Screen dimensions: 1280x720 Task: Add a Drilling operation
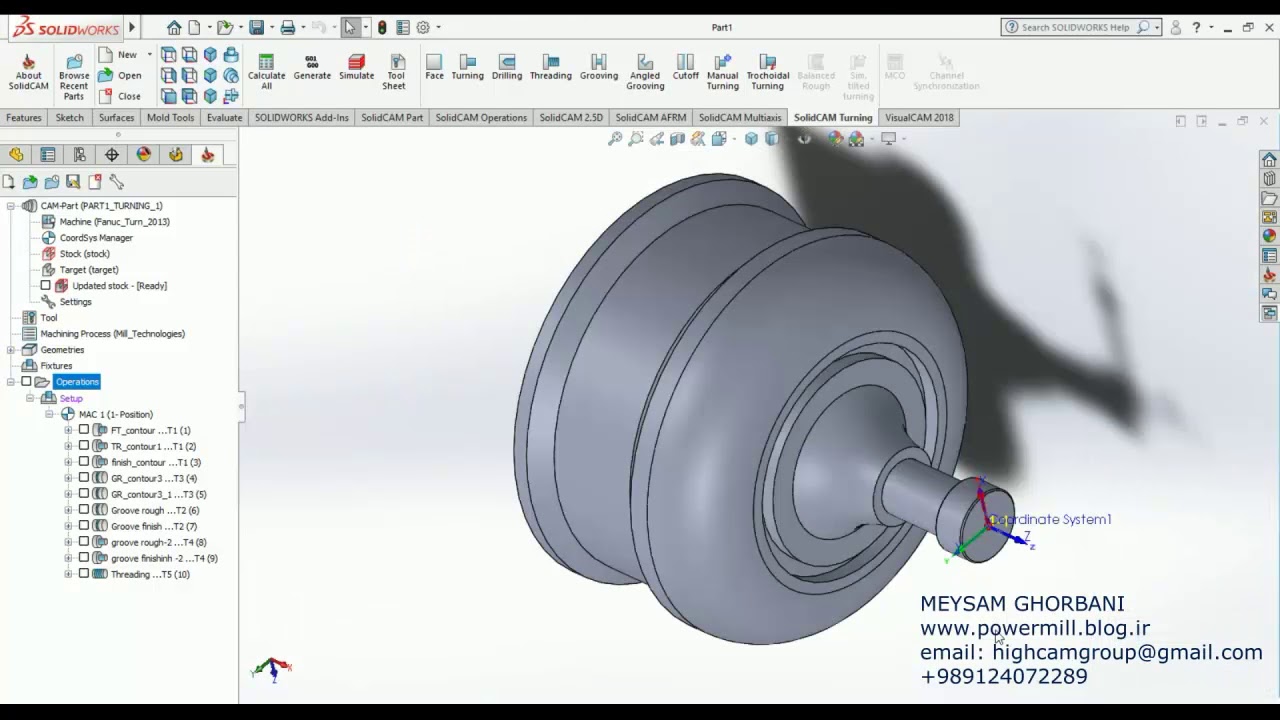tap(507, 68)
